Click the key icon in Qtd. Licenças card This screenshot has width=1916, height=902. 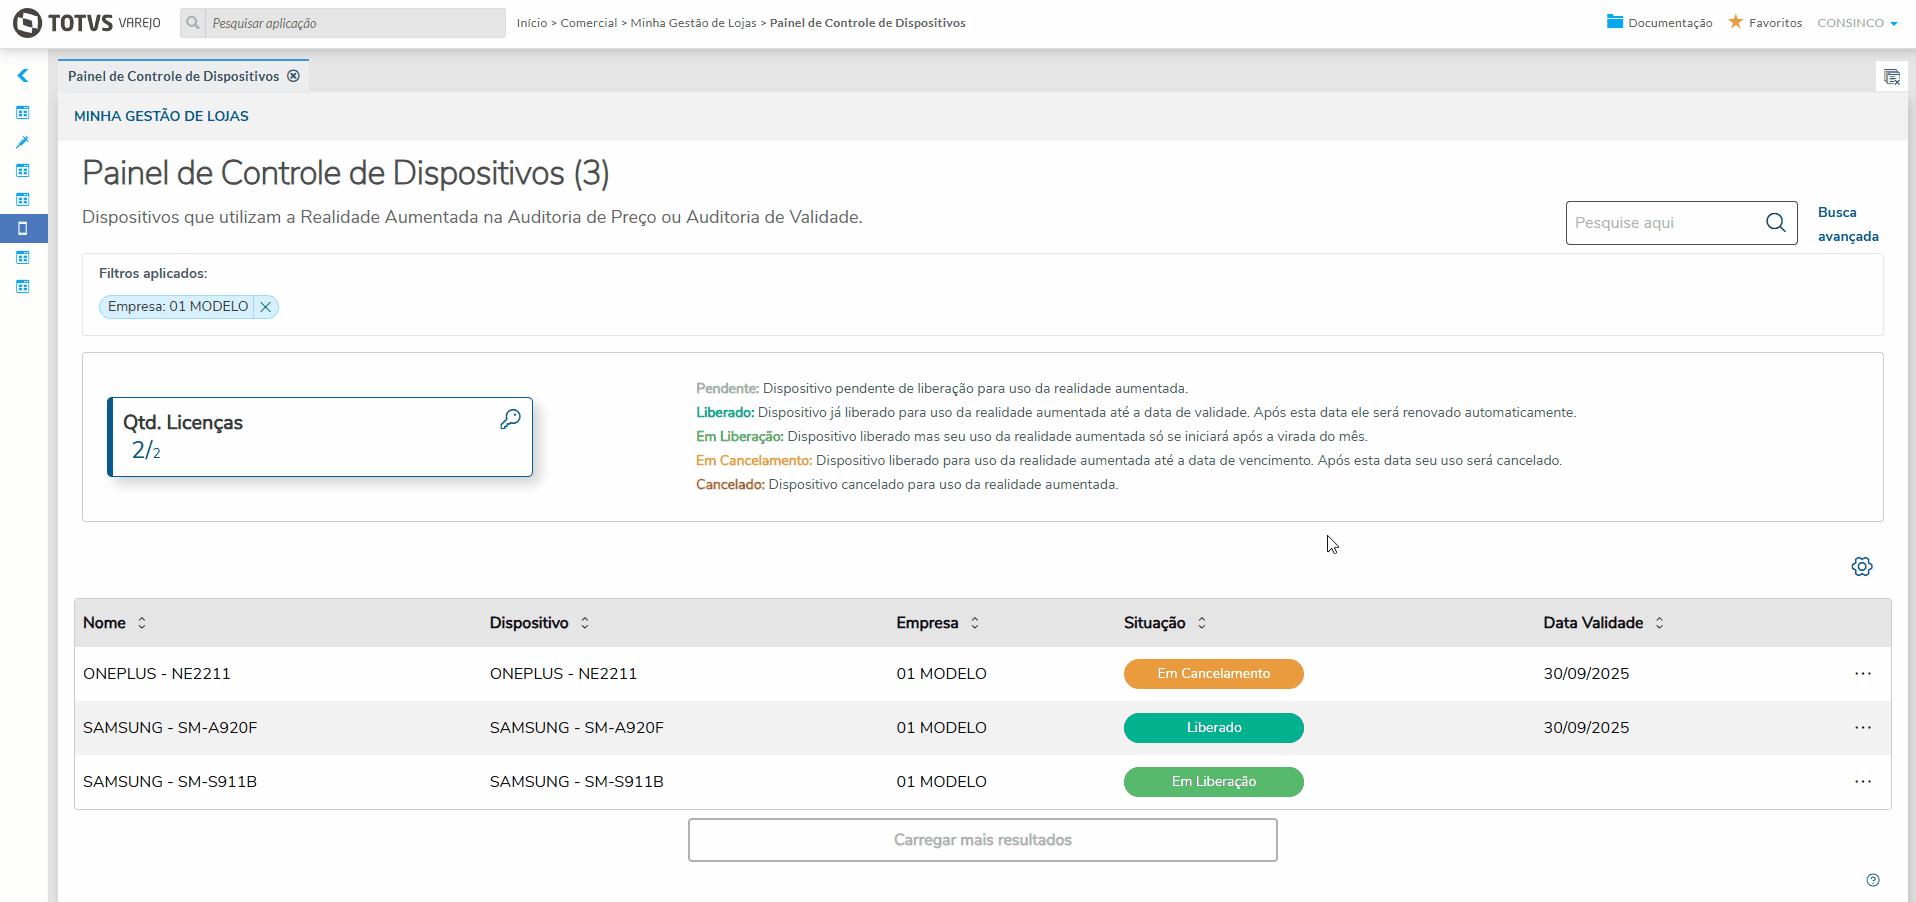click(510, 420)
